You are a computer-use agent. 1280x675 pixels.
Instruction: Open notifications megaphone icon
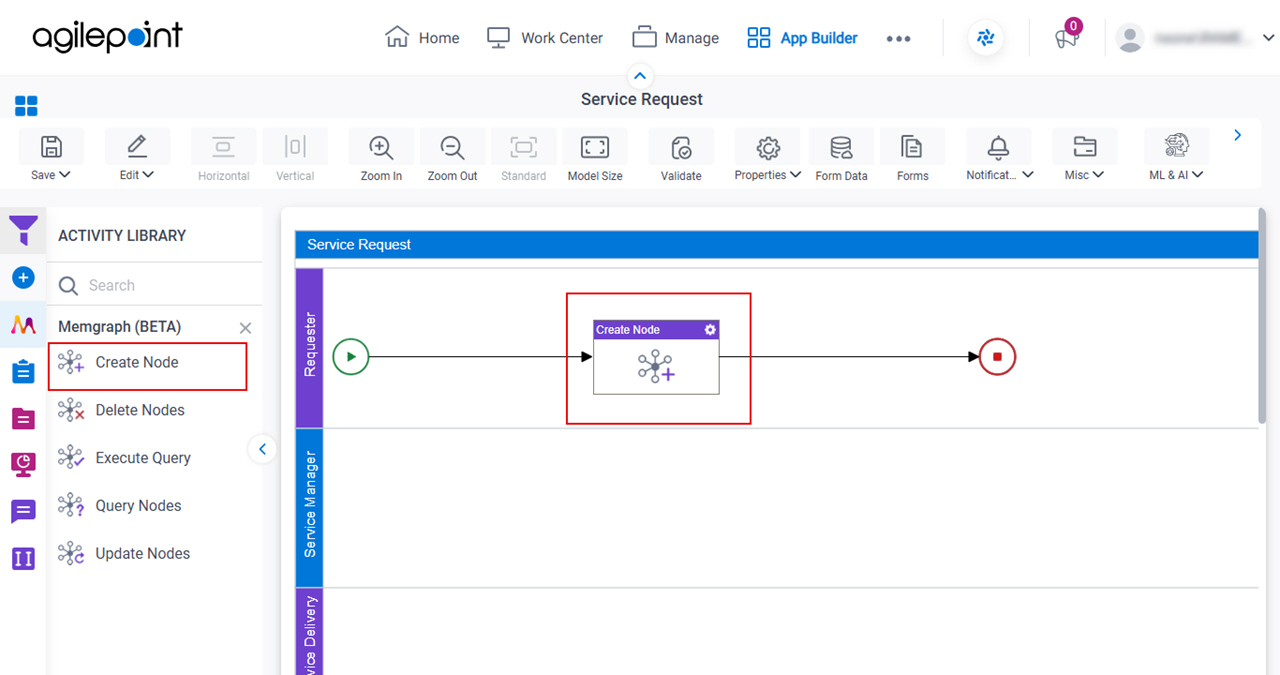tap(1066, 39)
